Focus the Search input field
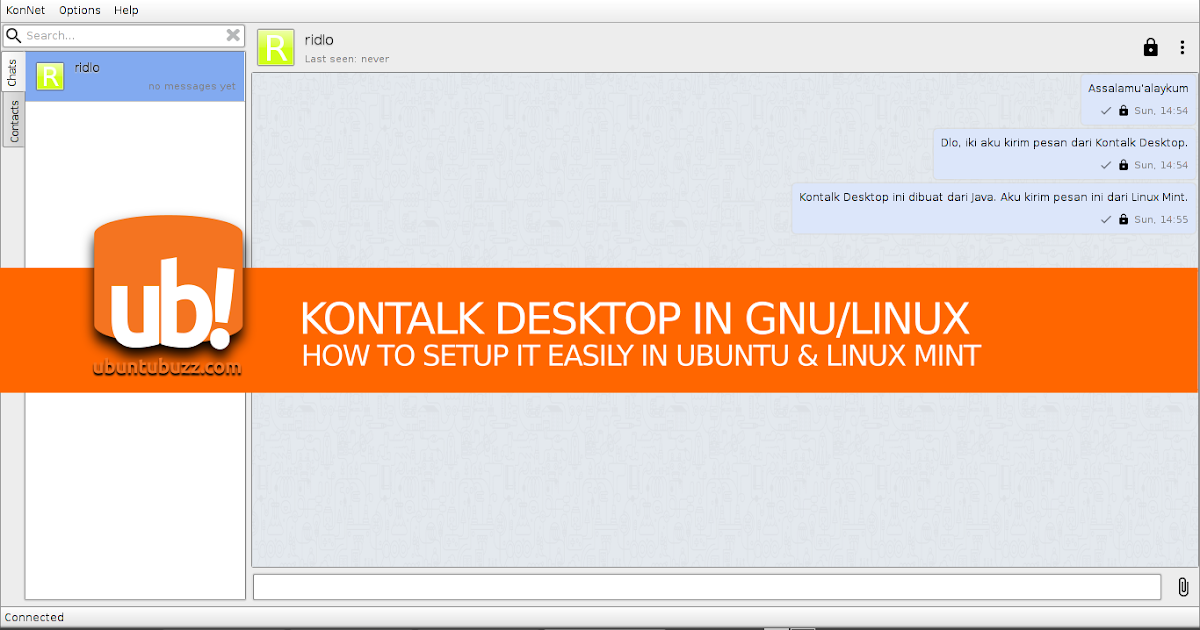The image size is (1200, 630). (123, 35)
